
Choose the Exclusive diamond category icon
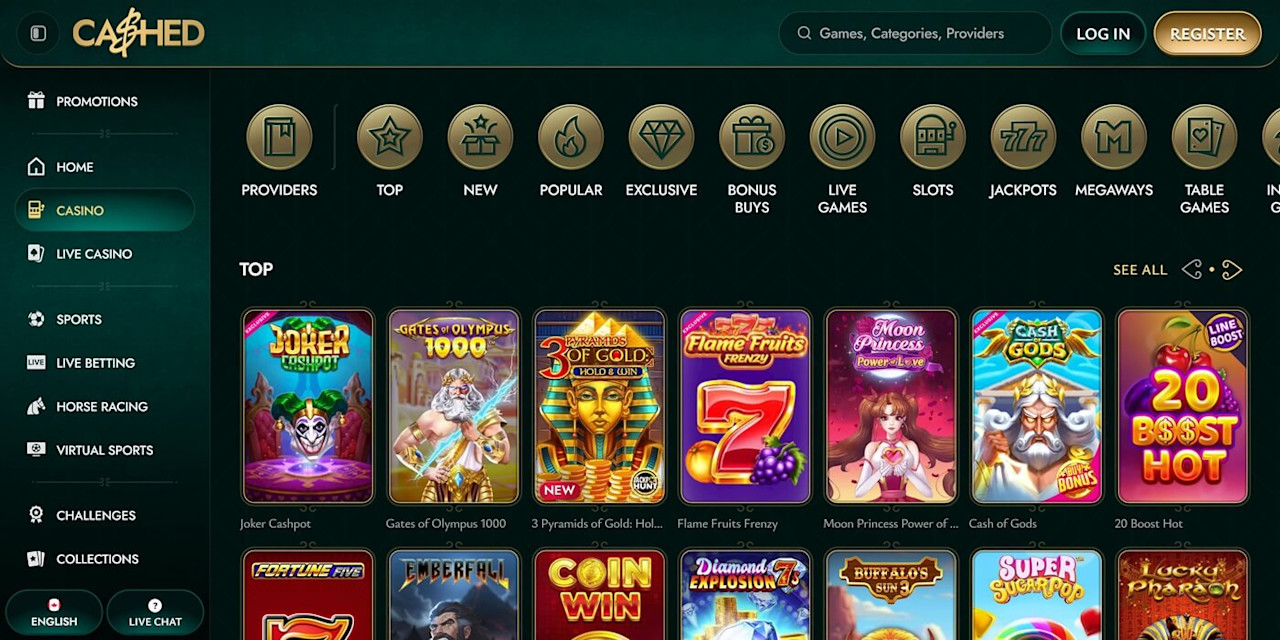661,137
